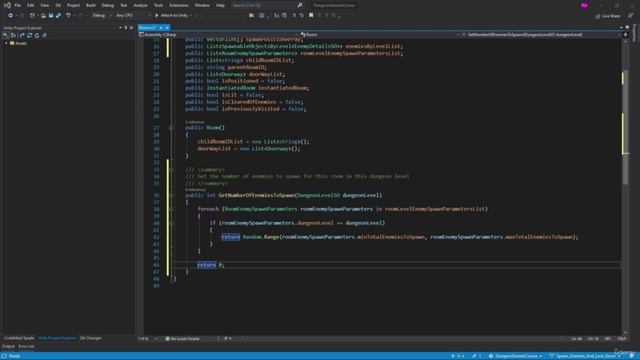Open the Assembly-CSharp project dropdown
The image size is (640, 360).
click(219, 35)
